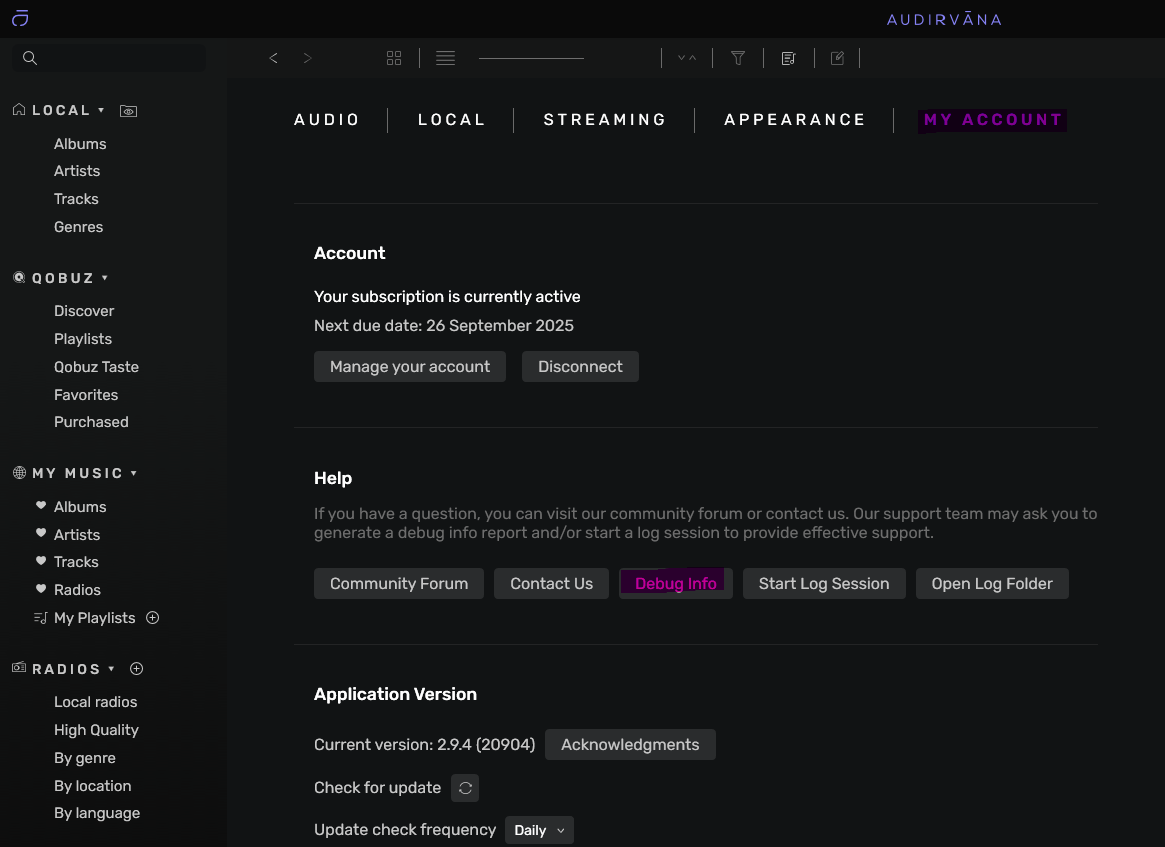The height and width of the screenshot is (847, 1165).
Task: Open the APPEARANCE settings tab
Action: click(x=795, y=119)
